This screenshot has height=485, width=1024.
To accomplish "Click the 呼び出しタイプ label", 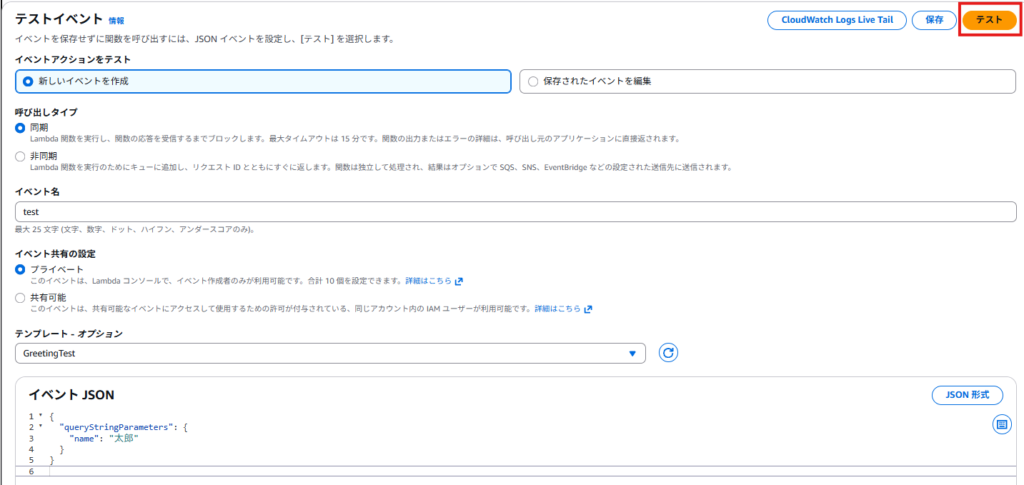I will point(46,112).
